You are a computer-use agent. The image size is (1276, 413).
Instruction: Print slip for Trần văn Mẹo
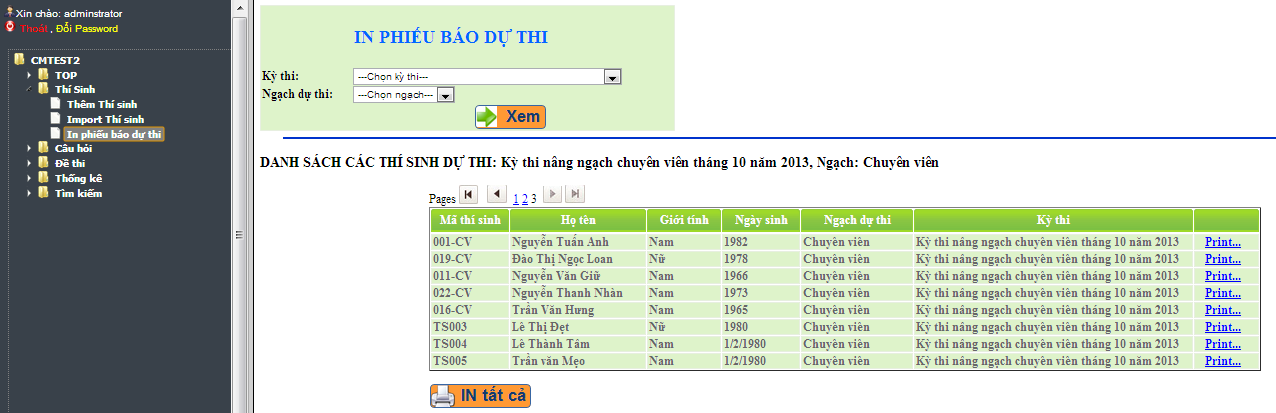pyautogui.click(x=1222, y=361)
